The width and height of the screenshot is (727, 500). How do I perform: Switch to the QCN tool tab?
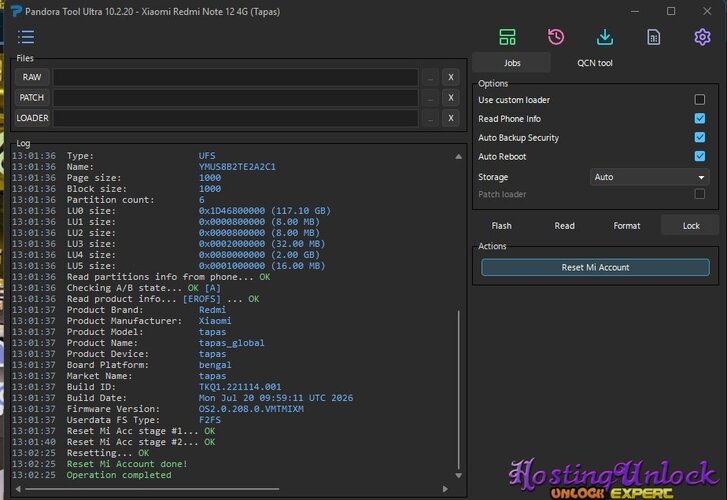pyautogui.click(x=594, y=63)
